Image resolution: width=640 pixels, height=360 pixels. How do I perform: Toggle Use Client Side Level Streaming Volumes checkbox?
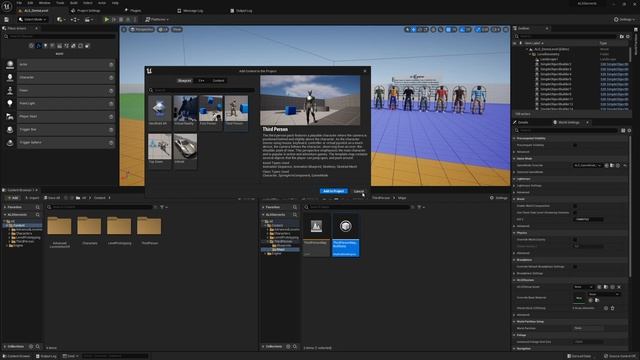[x=575, y=212]
